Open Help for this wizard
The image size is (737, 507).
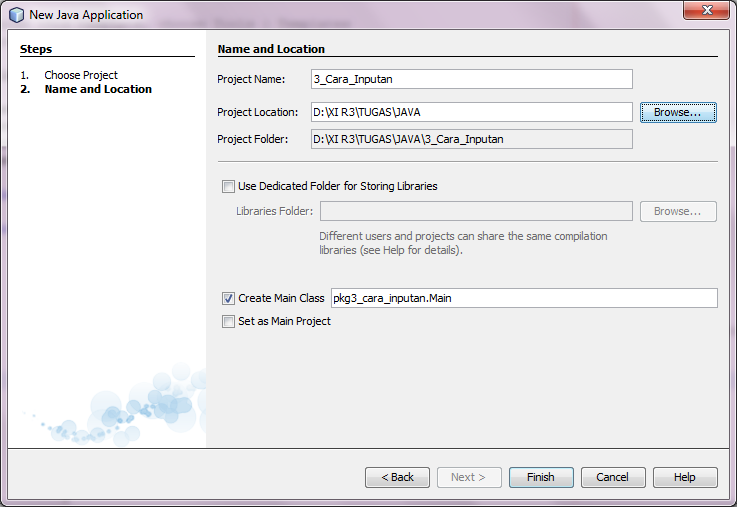685,477
